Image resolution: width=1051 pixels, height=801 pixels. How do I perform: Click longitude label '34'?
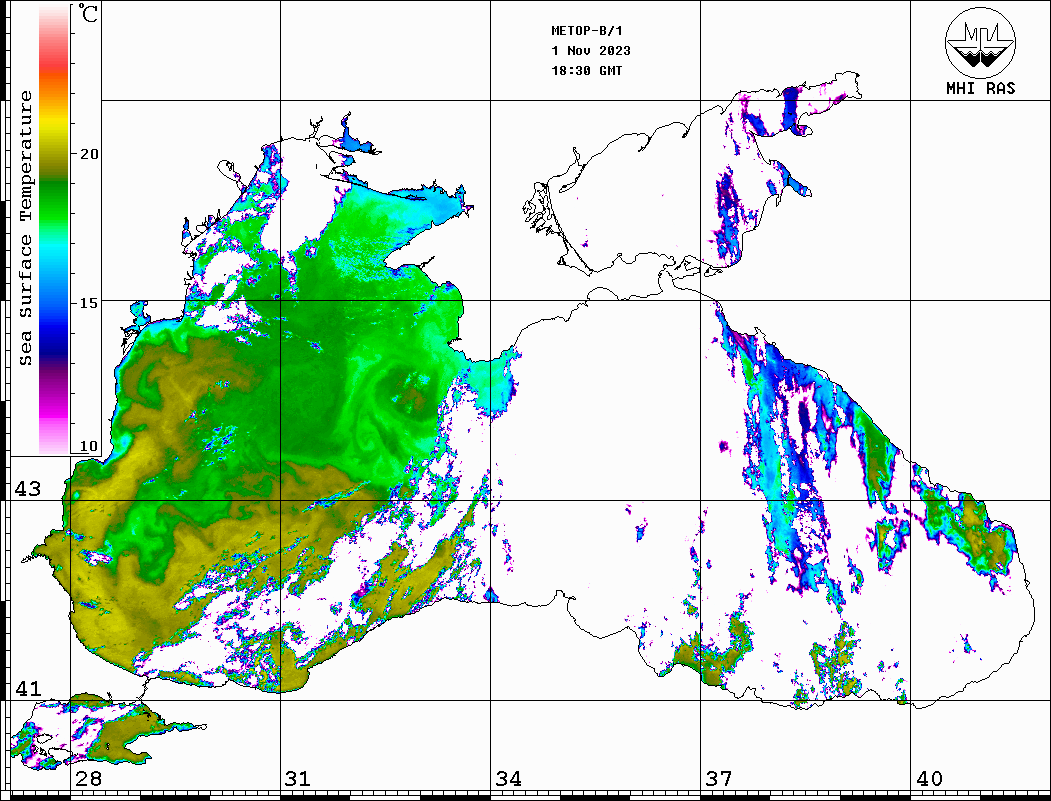pyautogui.click(x=508, y=778)
